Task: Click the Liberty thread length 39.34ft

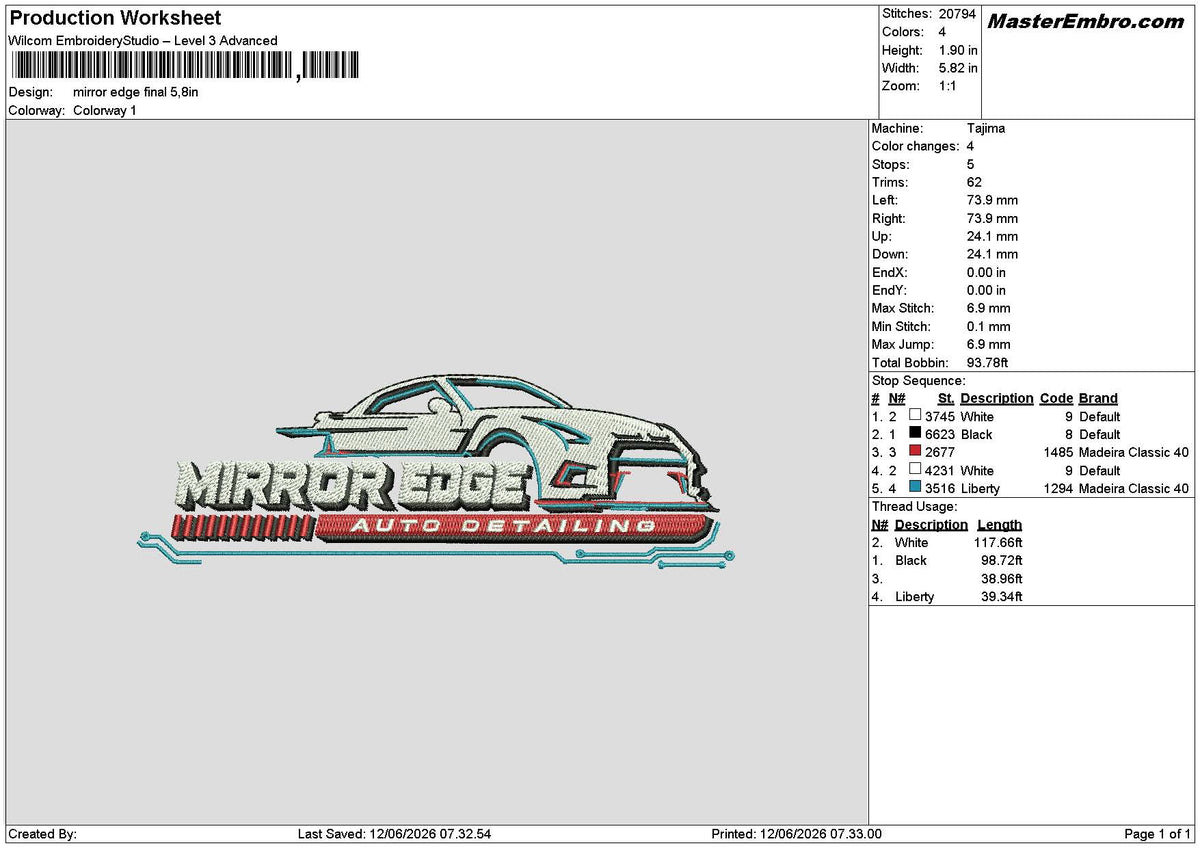Action: tap(1002, 596)
